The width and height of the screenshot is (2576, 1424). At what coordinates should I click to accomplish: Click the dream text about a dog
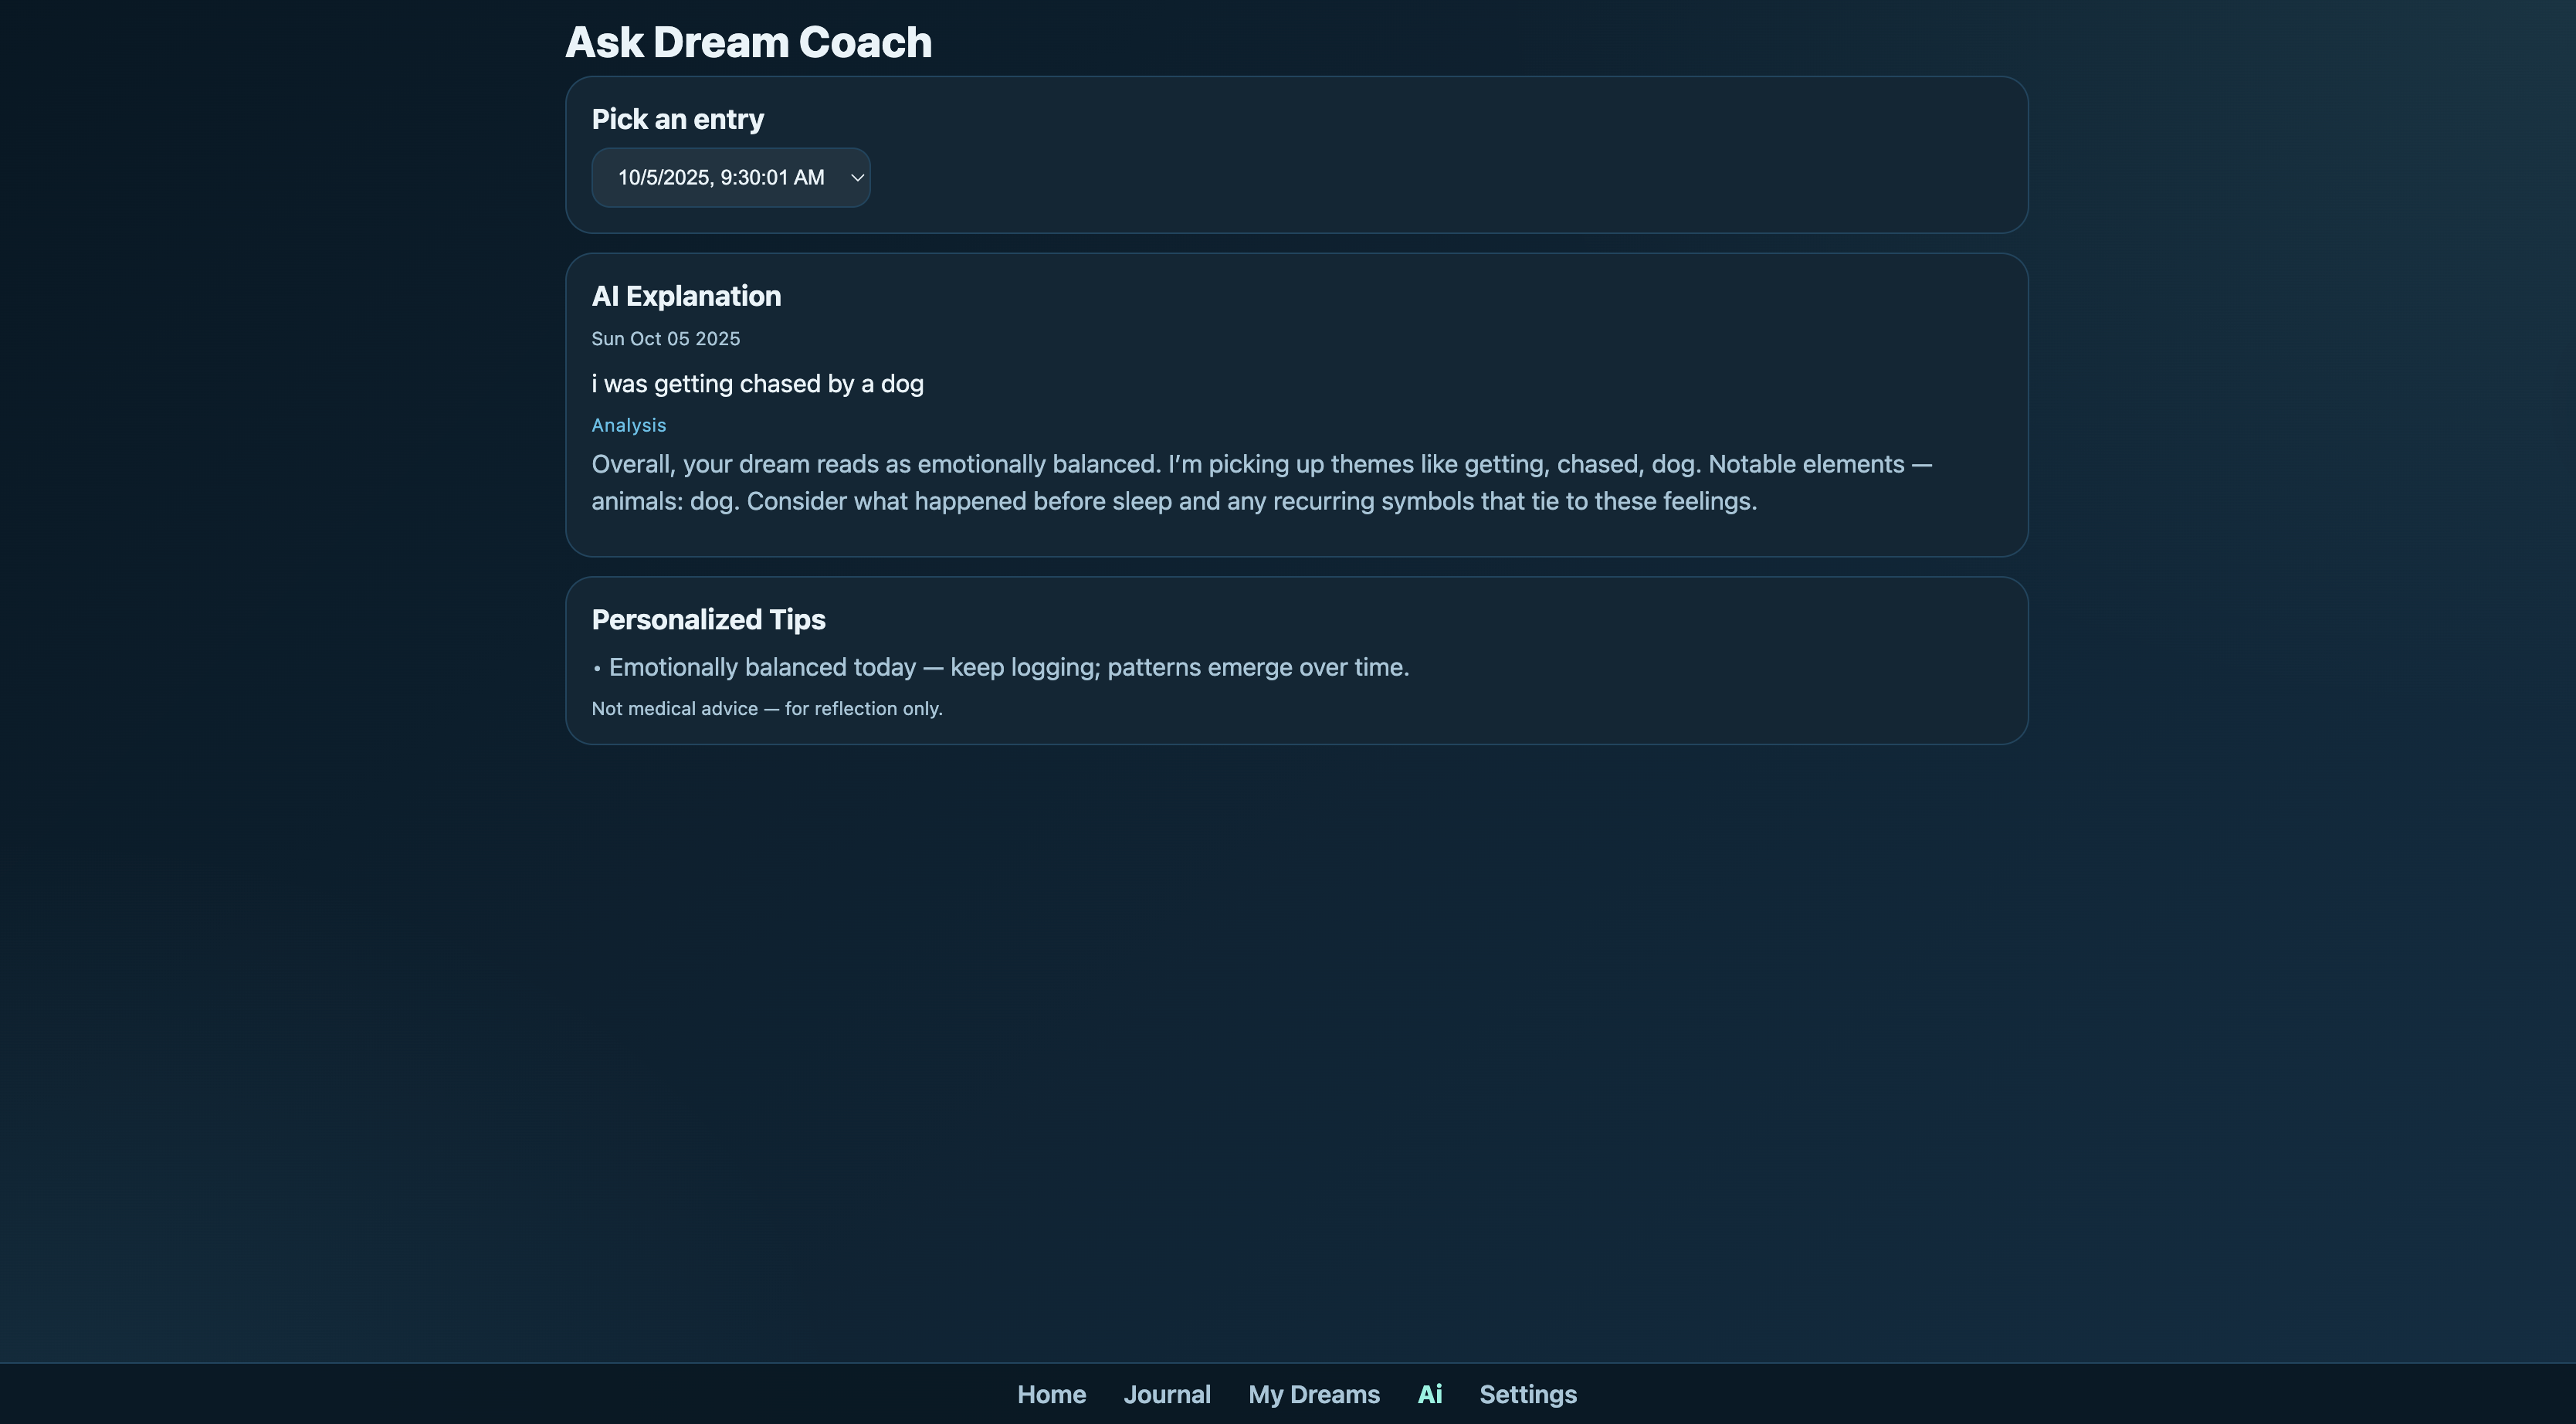pos(757,384)
